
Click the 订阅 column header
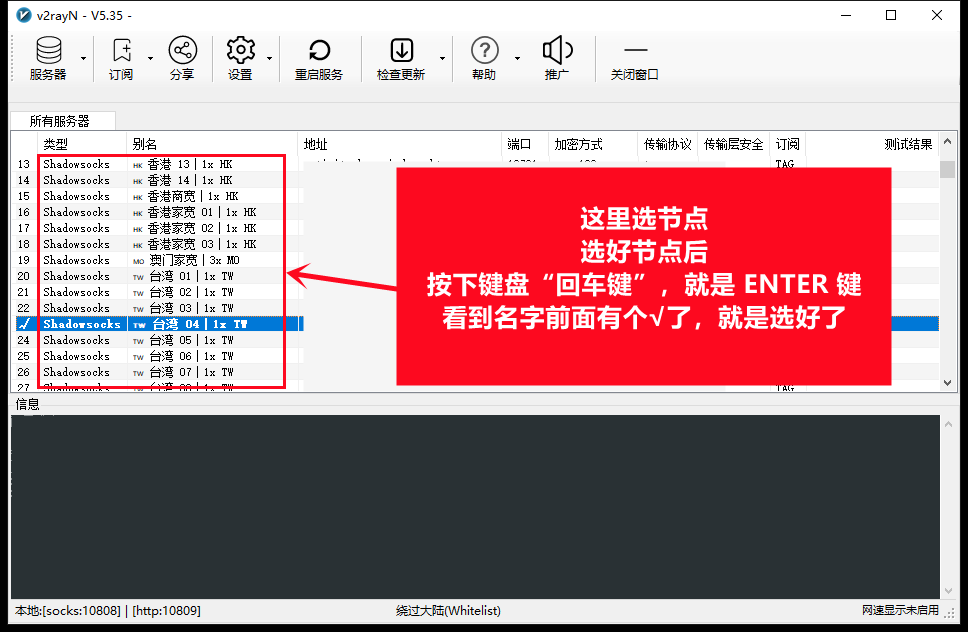pos(788,144)
